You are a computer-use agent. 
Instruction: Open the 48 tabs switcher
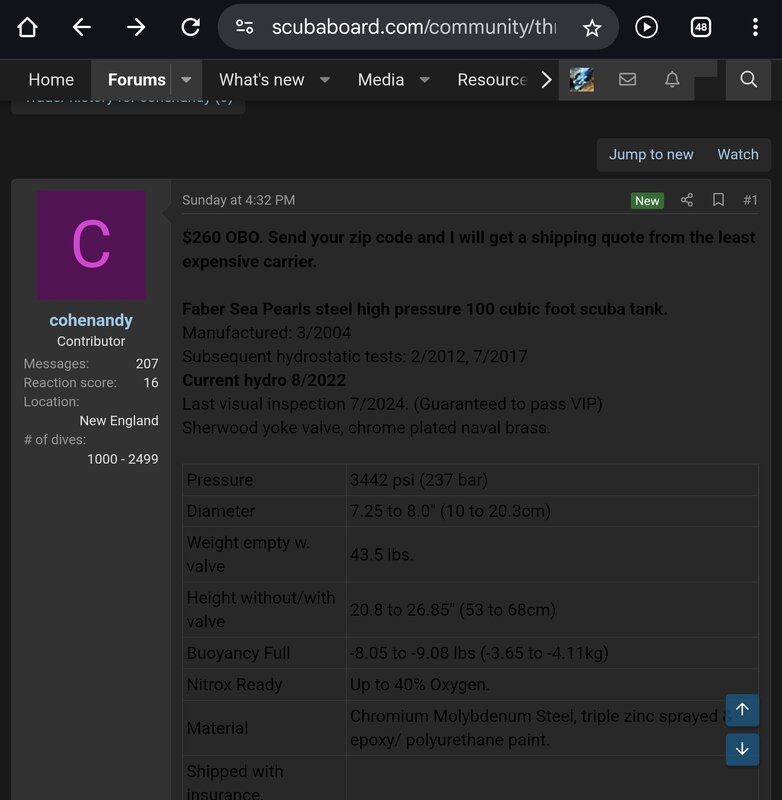701,27
